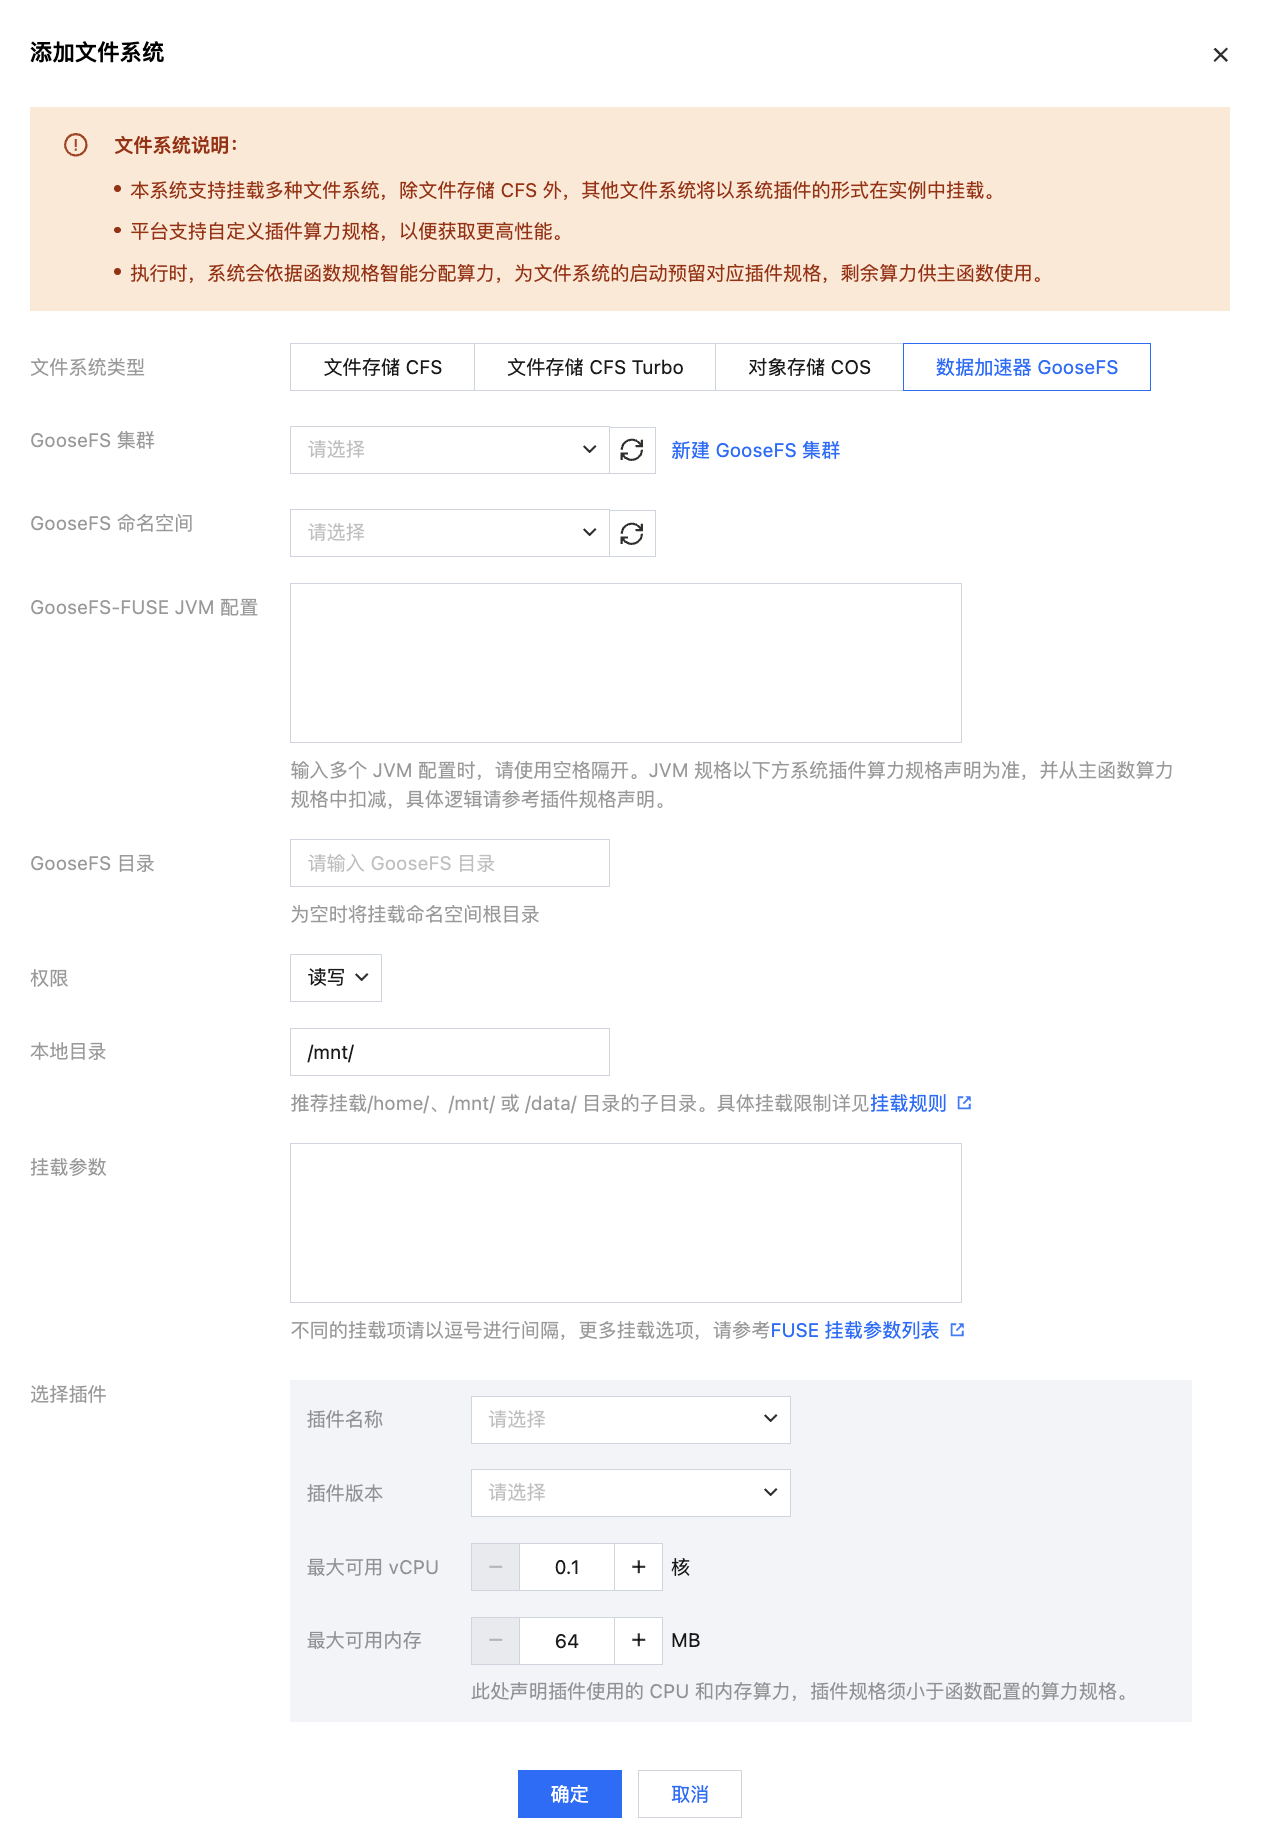Select the 文件存储 CFS Turbo type
The height and width of the screenshot is (1844, 1266).
(x=595, y=367)
